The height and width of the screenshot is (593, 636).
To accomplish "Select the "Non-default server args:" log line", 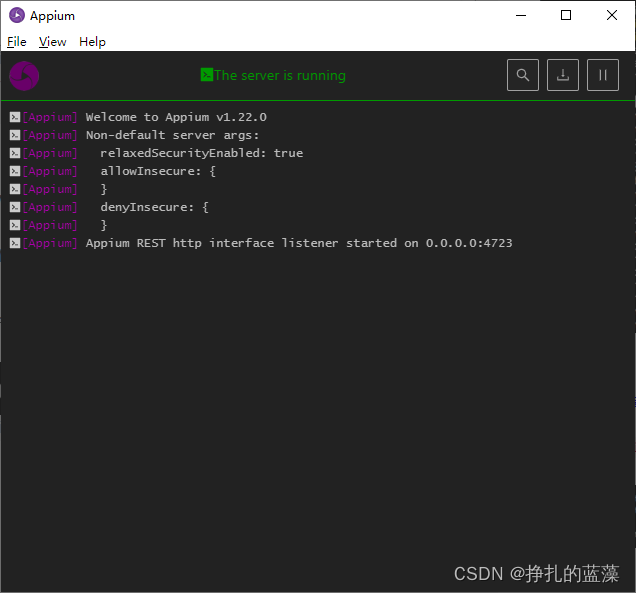I will tap(172, 135).
